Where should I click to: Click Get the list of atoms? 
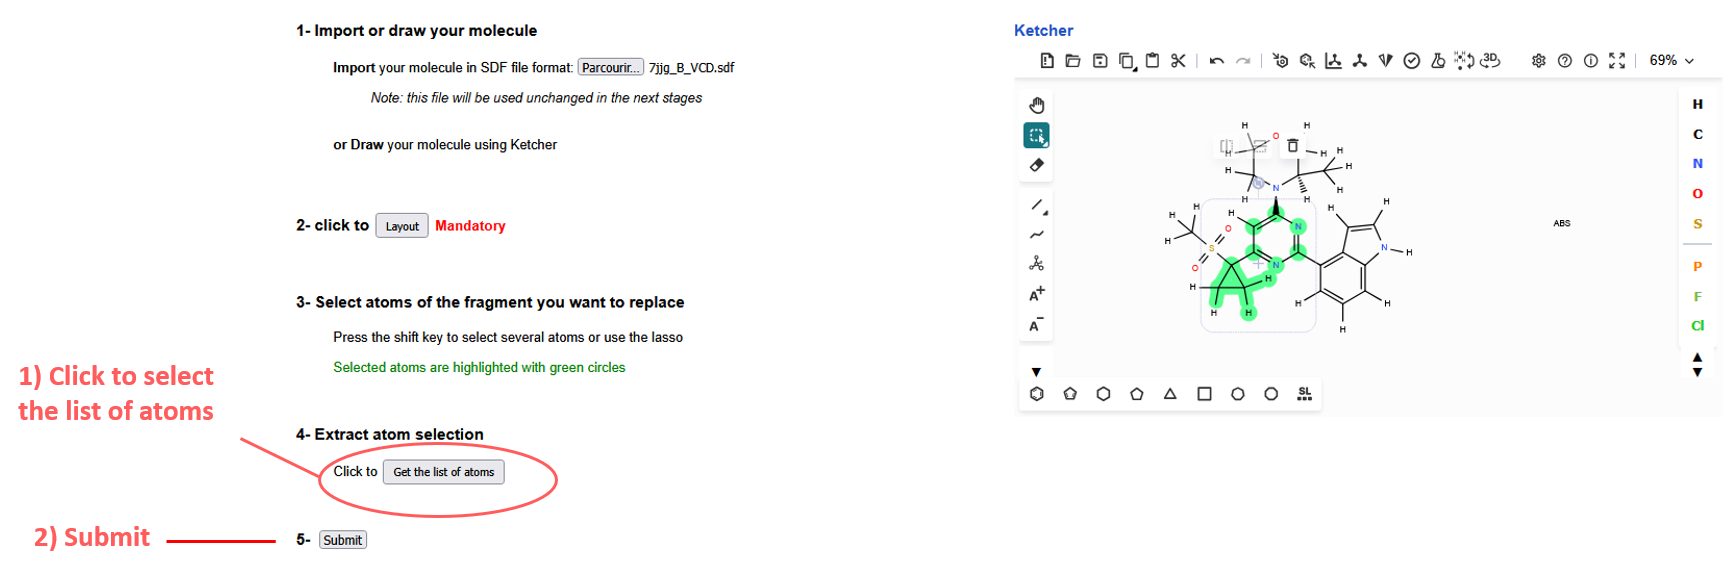[443, 472]
